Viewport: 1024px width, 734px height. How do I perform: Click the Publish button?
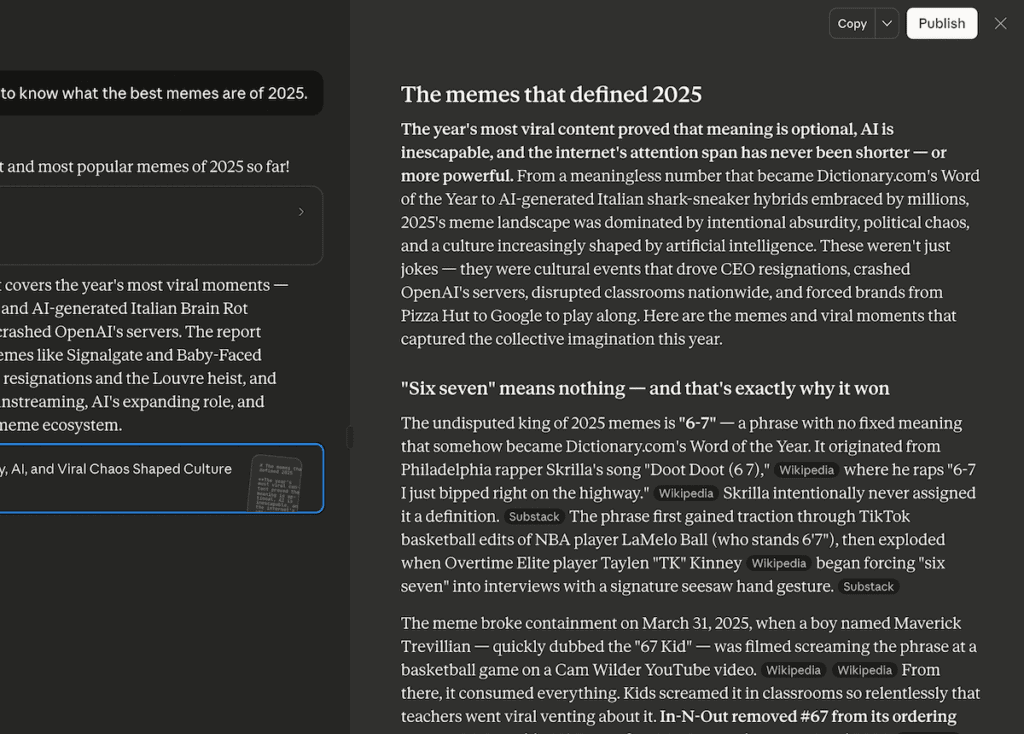pos(942,24)
